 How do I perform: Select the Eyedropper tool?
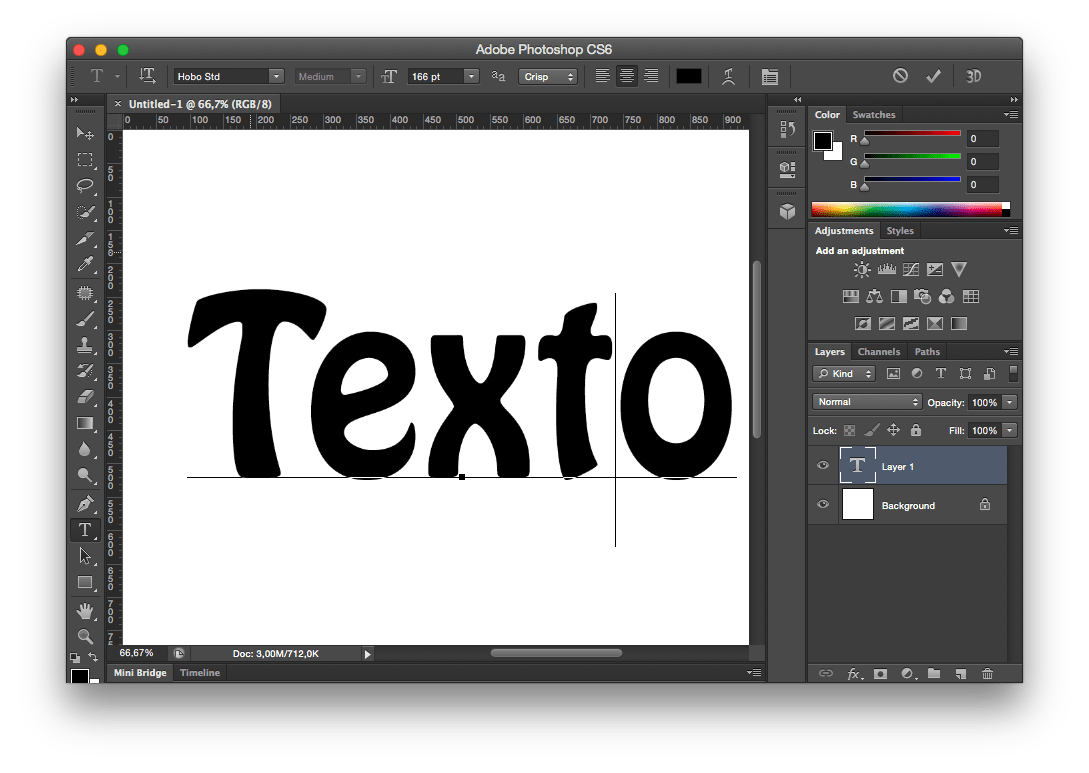click(85, 264)
